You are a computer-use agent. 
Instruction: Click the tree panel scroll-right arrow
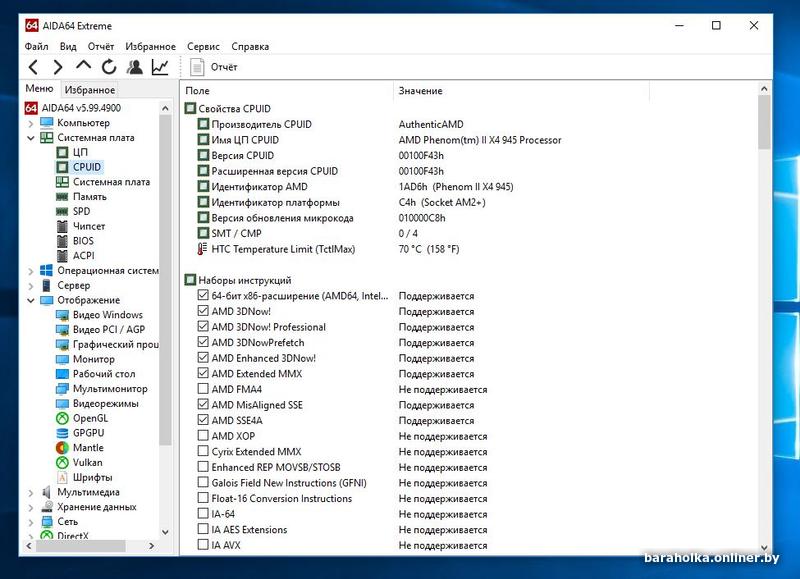pyautogui.click(x=152, y=545)
